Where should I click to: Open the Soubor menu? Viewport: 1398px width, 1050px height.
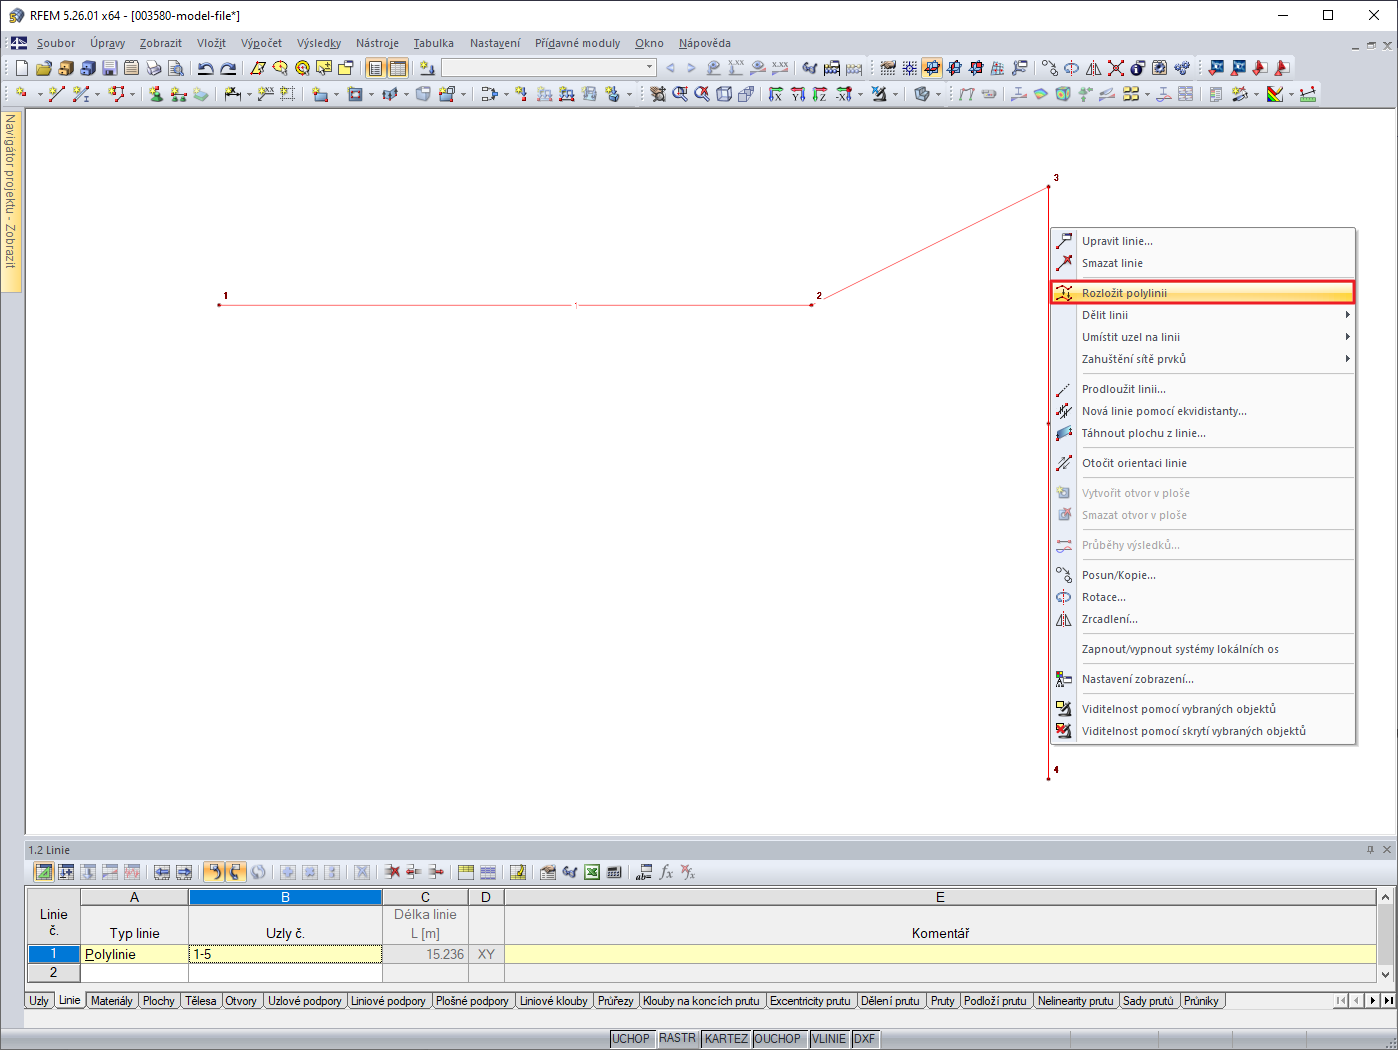coord(56,43)
